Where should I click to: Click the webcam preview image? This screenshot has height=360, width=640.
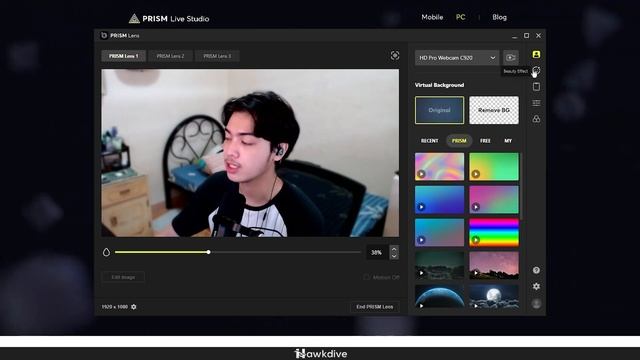250,153
